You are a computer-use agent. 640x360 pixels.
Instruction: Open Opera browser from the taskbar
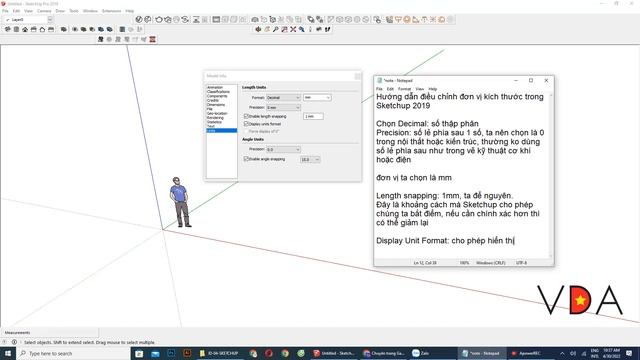tap(269, 353)
